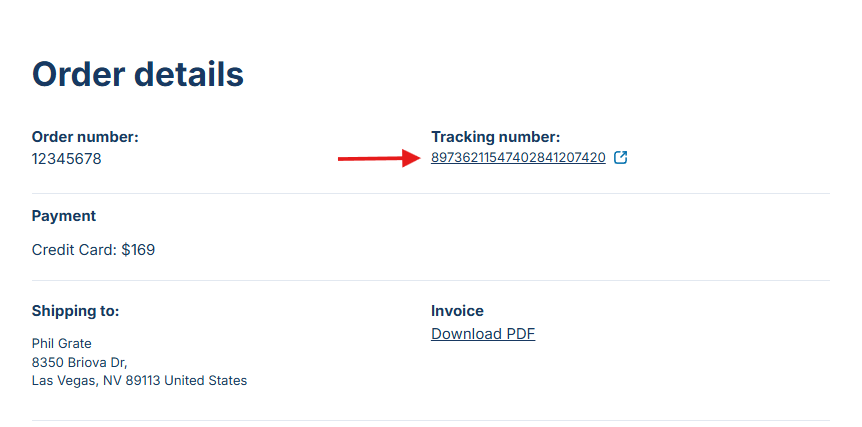Click the divider line above Shipping to
This screenshot has width=862, height=427.
430,281
